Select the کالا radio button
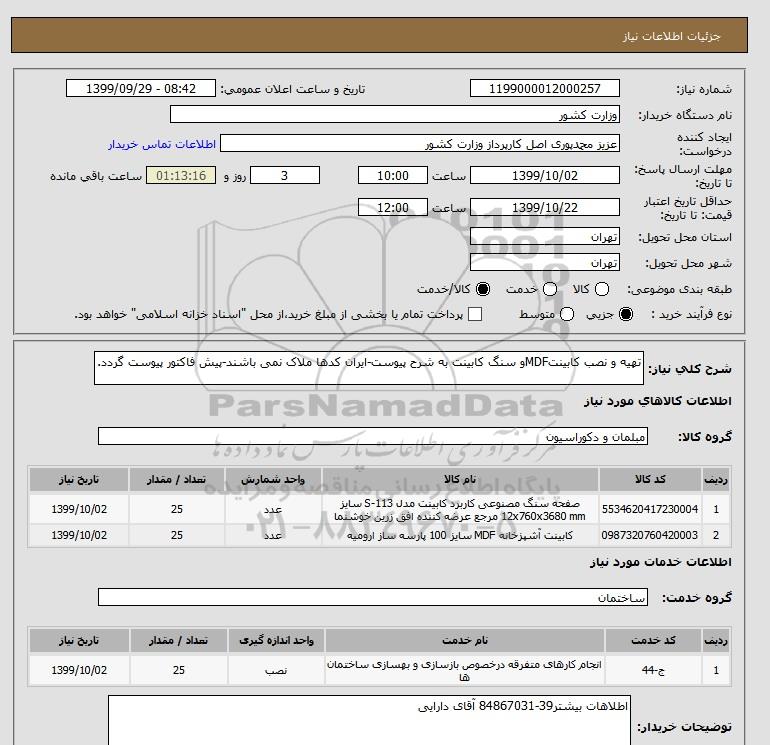 pos(602,289)
